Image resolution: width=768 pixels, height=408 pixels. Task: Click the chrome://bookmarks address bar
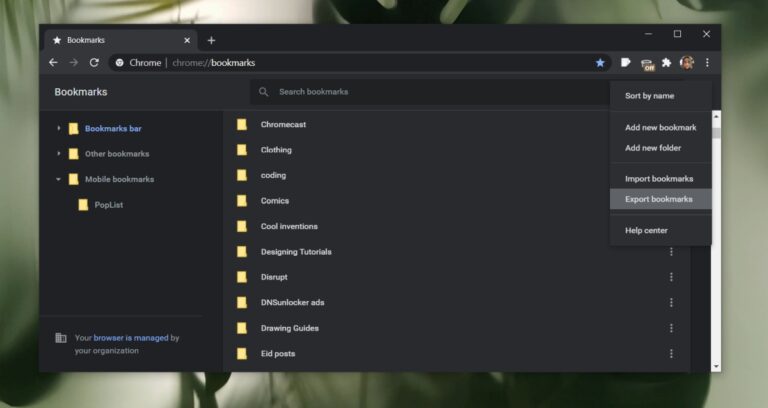pos(358,63)
